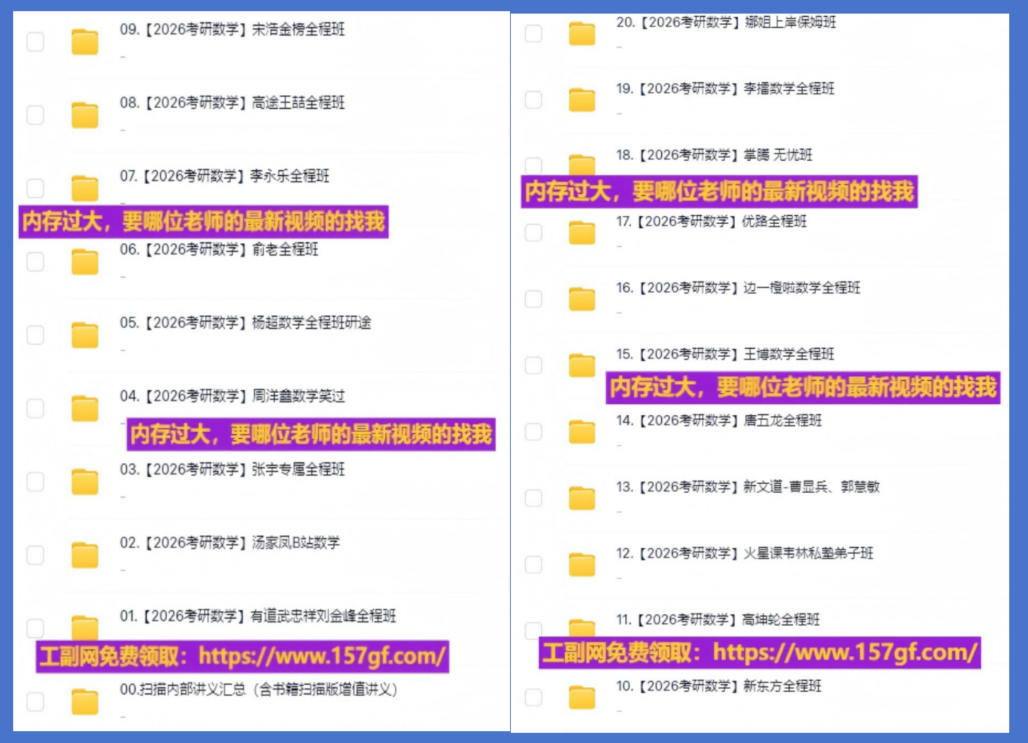This screenshot has width=1028, height=743.
Task: Open folder icon for 10 新东方全程班
Action: pyautogui.click(x=582, y=697)
